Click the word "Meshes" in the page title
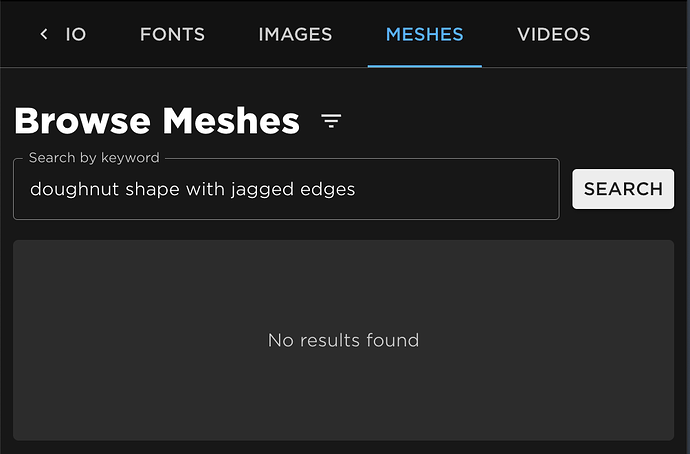690x454 pixels. point(230,122)
